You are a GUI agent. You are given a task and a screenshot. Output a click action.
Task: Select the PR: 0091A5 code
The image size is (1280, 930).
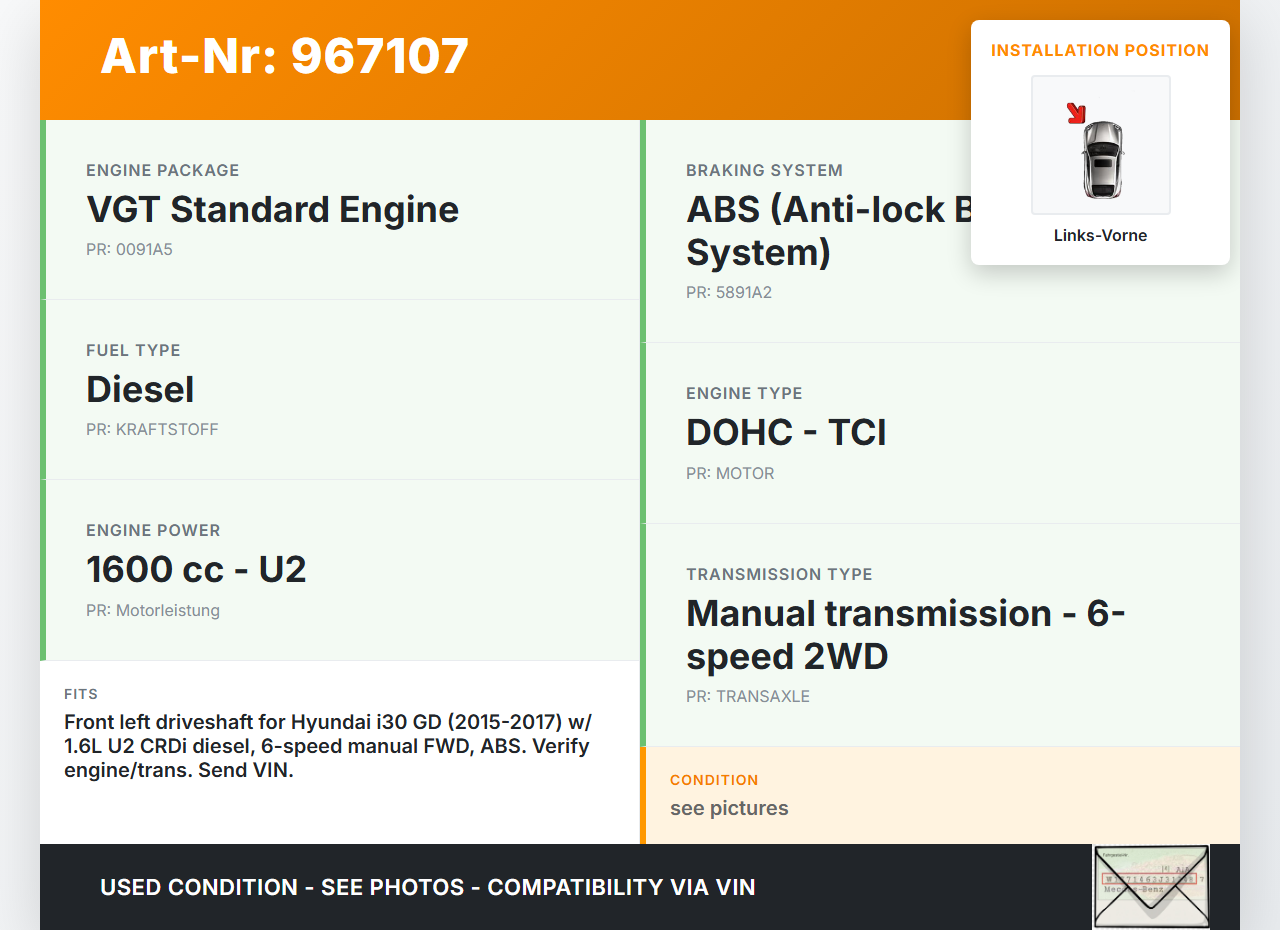tap(129, 249)
